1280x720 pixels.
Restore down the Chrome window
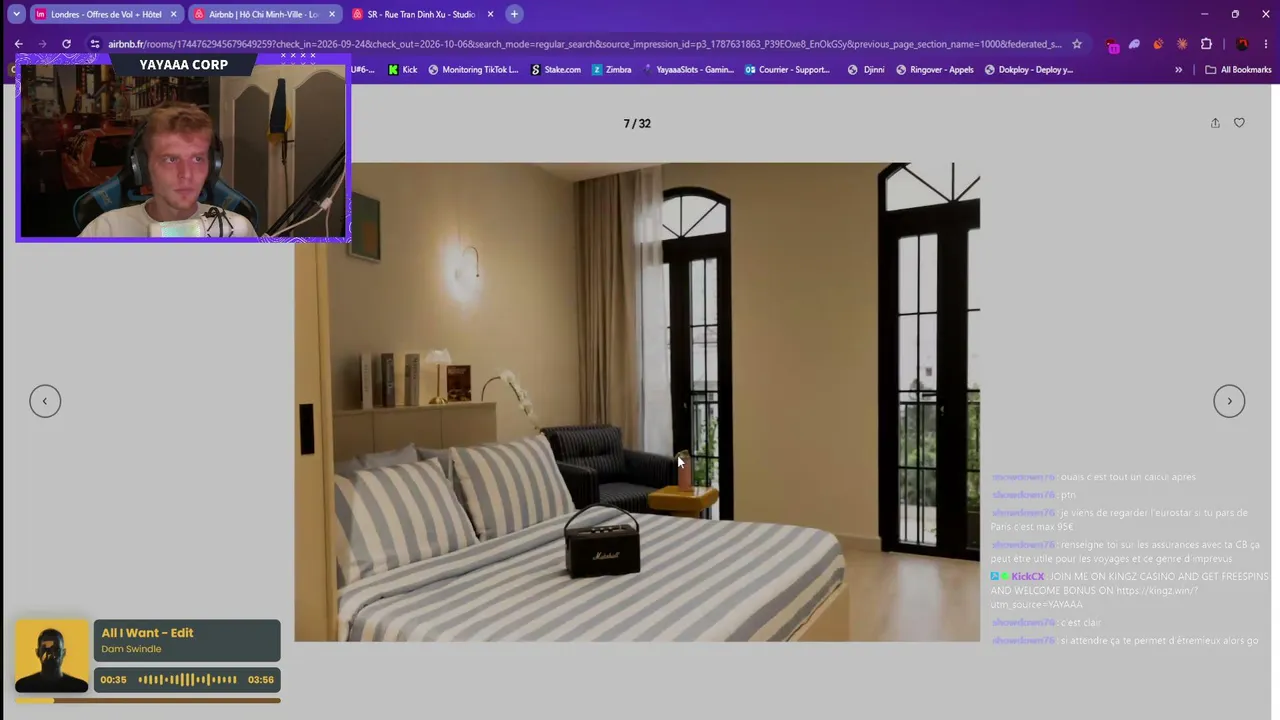click(1235, 14)
